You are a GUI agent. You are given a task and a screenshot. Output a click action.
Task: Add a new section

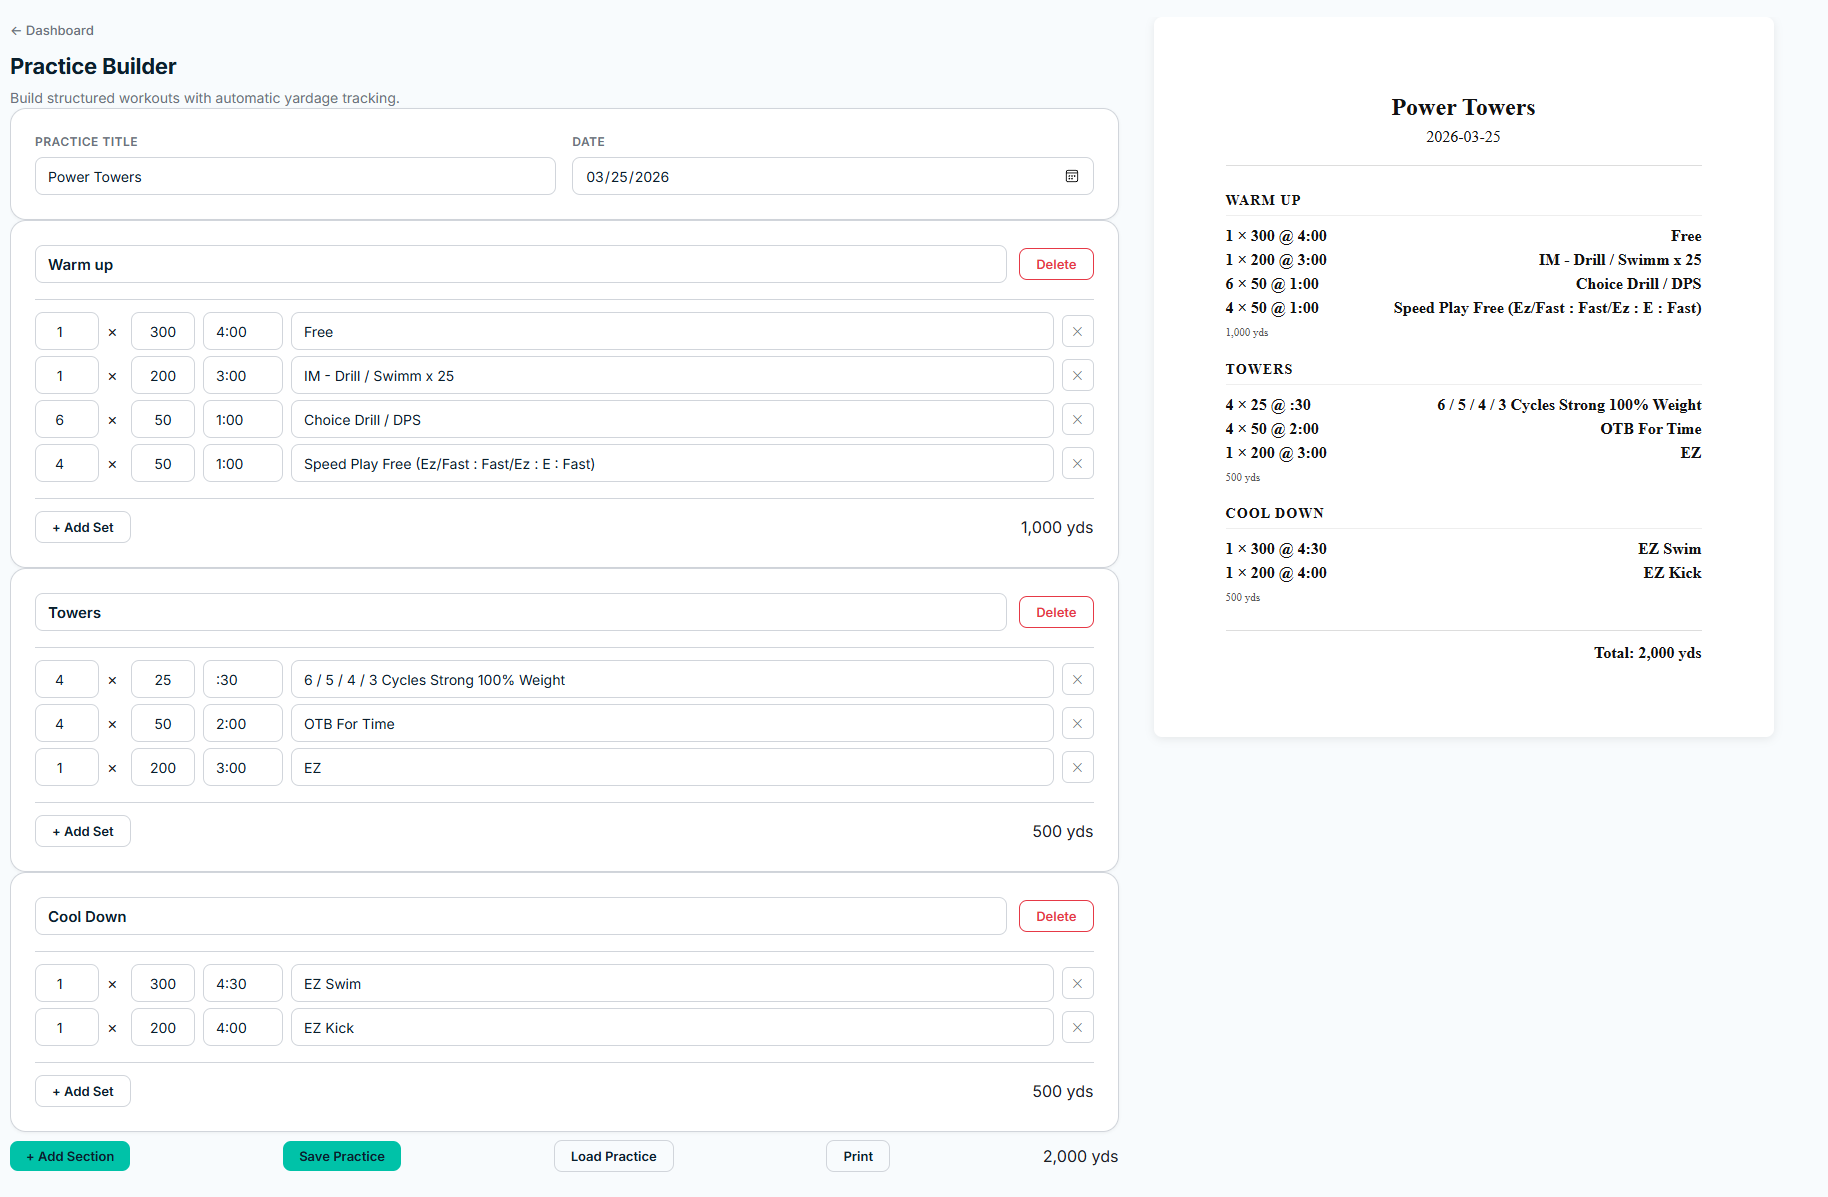pyautogui.click(x=69, y=1156)
